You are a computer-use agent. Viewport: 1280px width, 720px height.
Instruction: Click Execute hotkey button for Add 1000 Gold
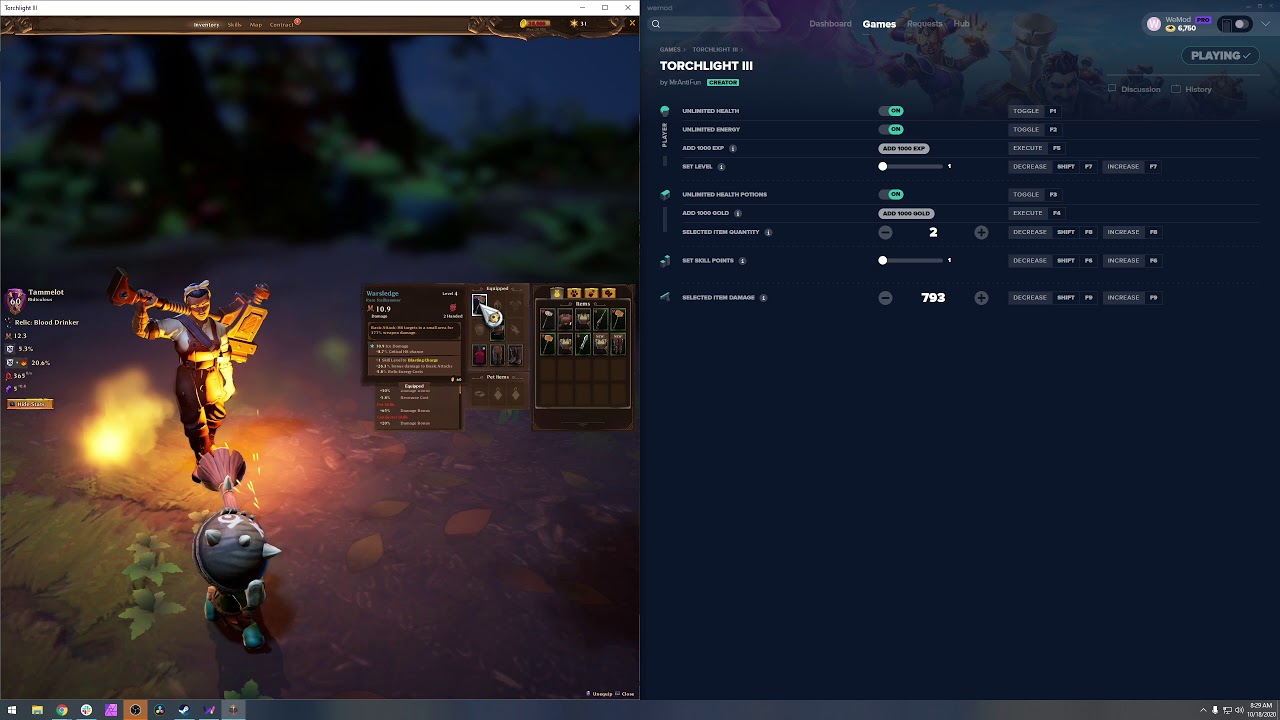point(1027,213)
